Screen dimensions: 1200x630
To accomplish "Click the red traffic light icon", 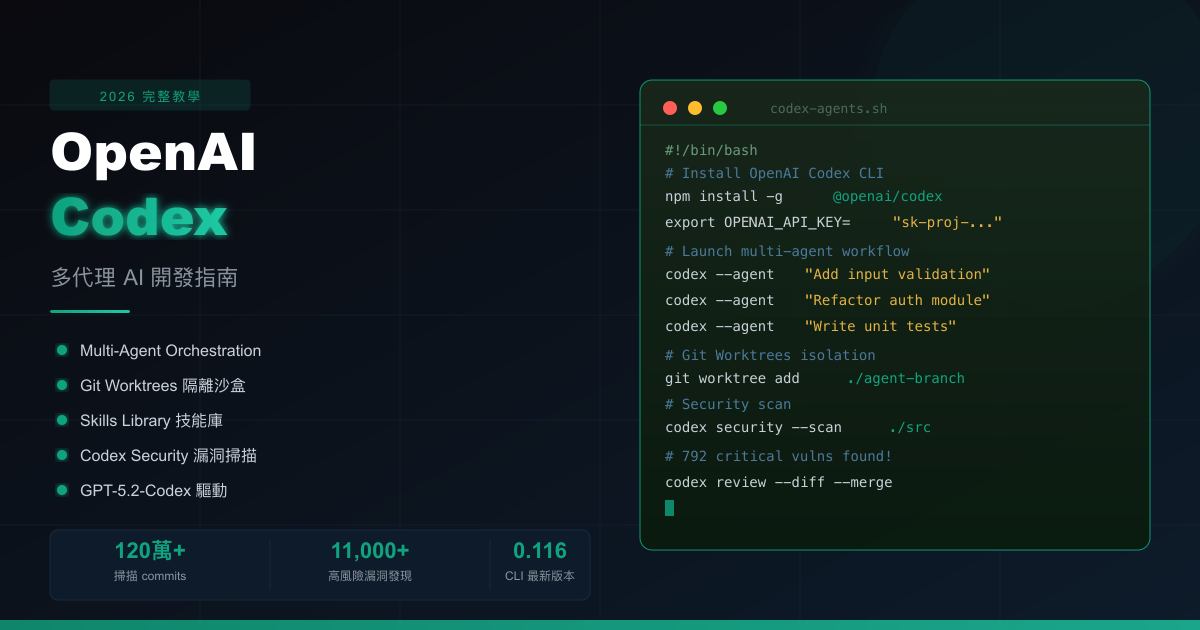I will tap(669, 107).
